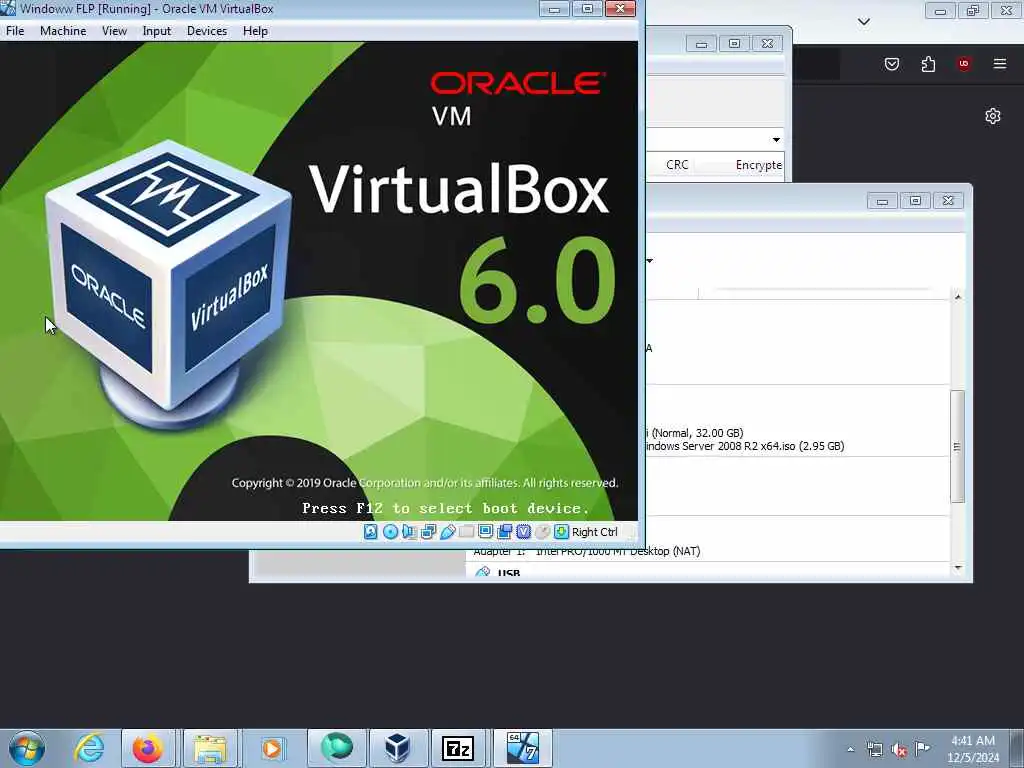
Task: Open the Firefox list all tabs chevron
Action: pos(863,22)
